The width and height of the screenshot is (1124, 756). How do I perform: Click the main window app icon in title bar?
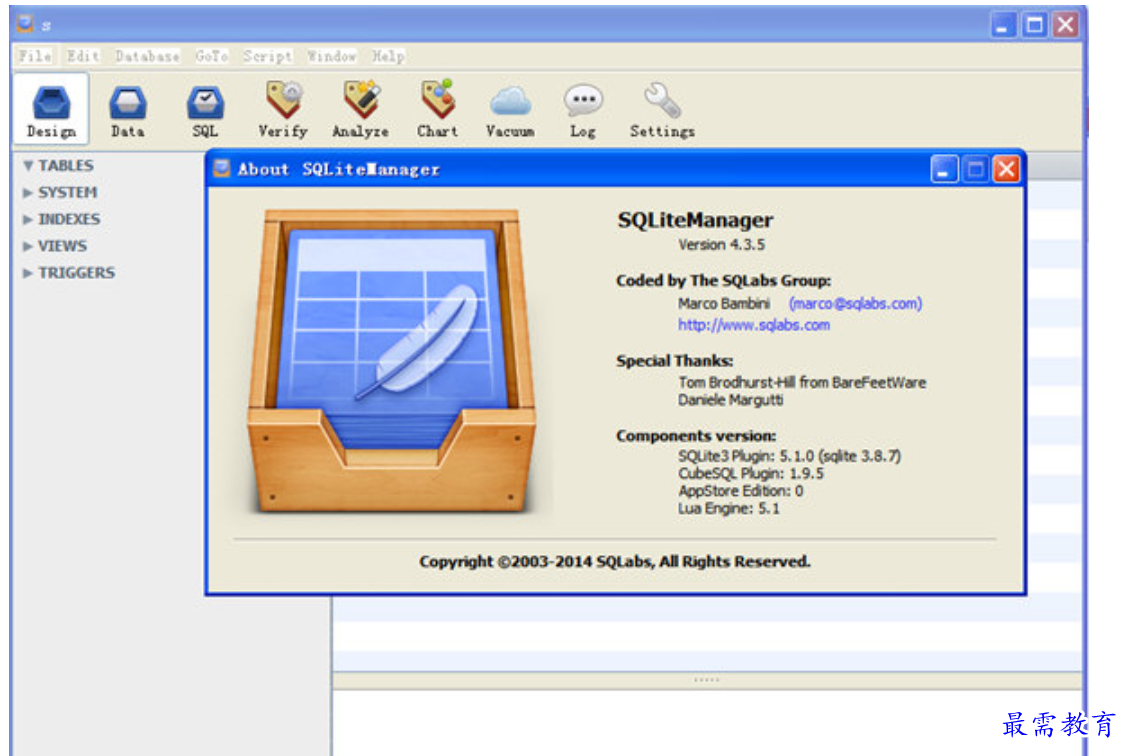(x=25, y=24)
